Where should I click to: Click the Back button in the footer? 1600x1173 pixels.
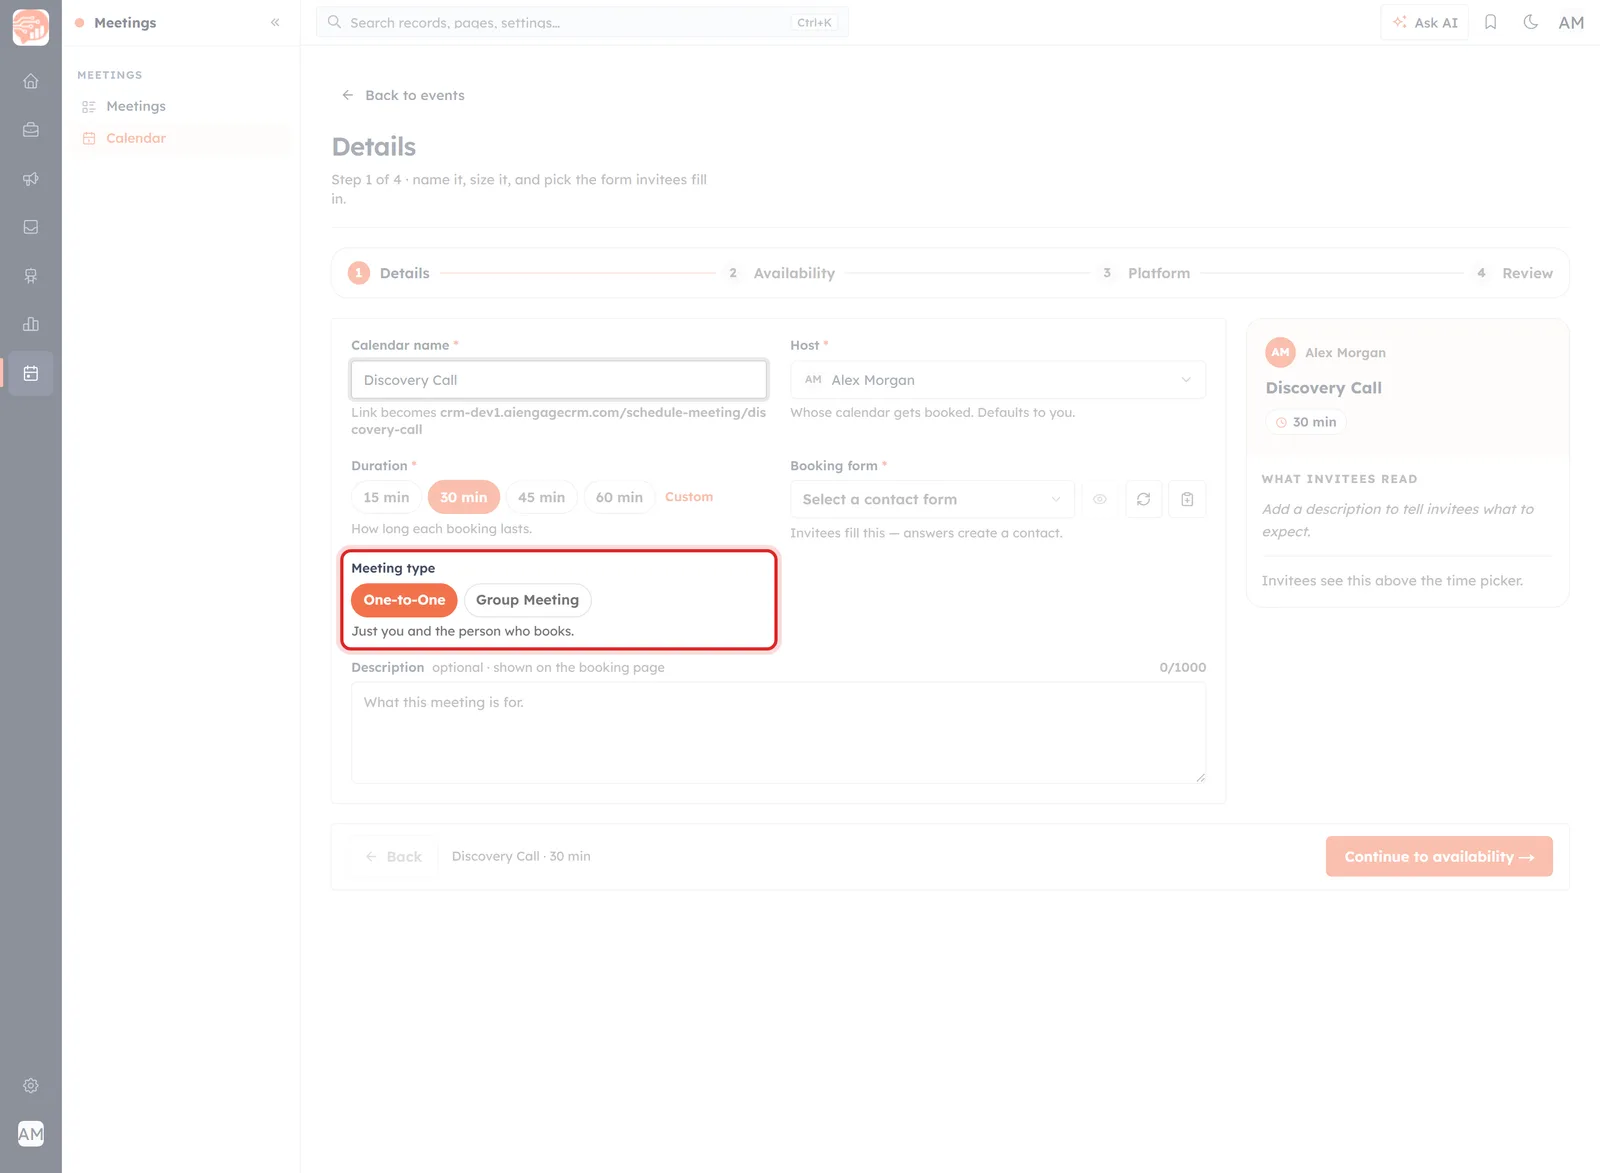click(393, 856)
